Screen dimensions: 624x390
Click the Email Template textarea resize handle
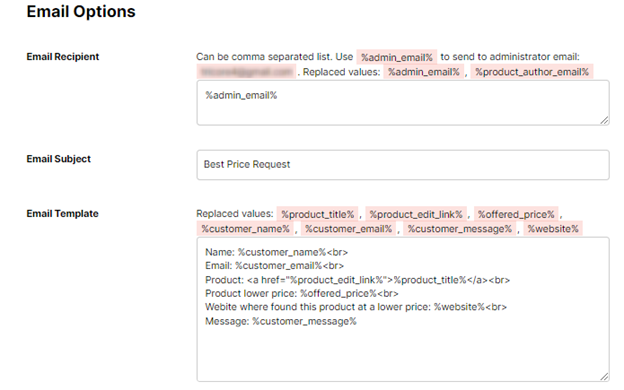click(x=604, y=376)
